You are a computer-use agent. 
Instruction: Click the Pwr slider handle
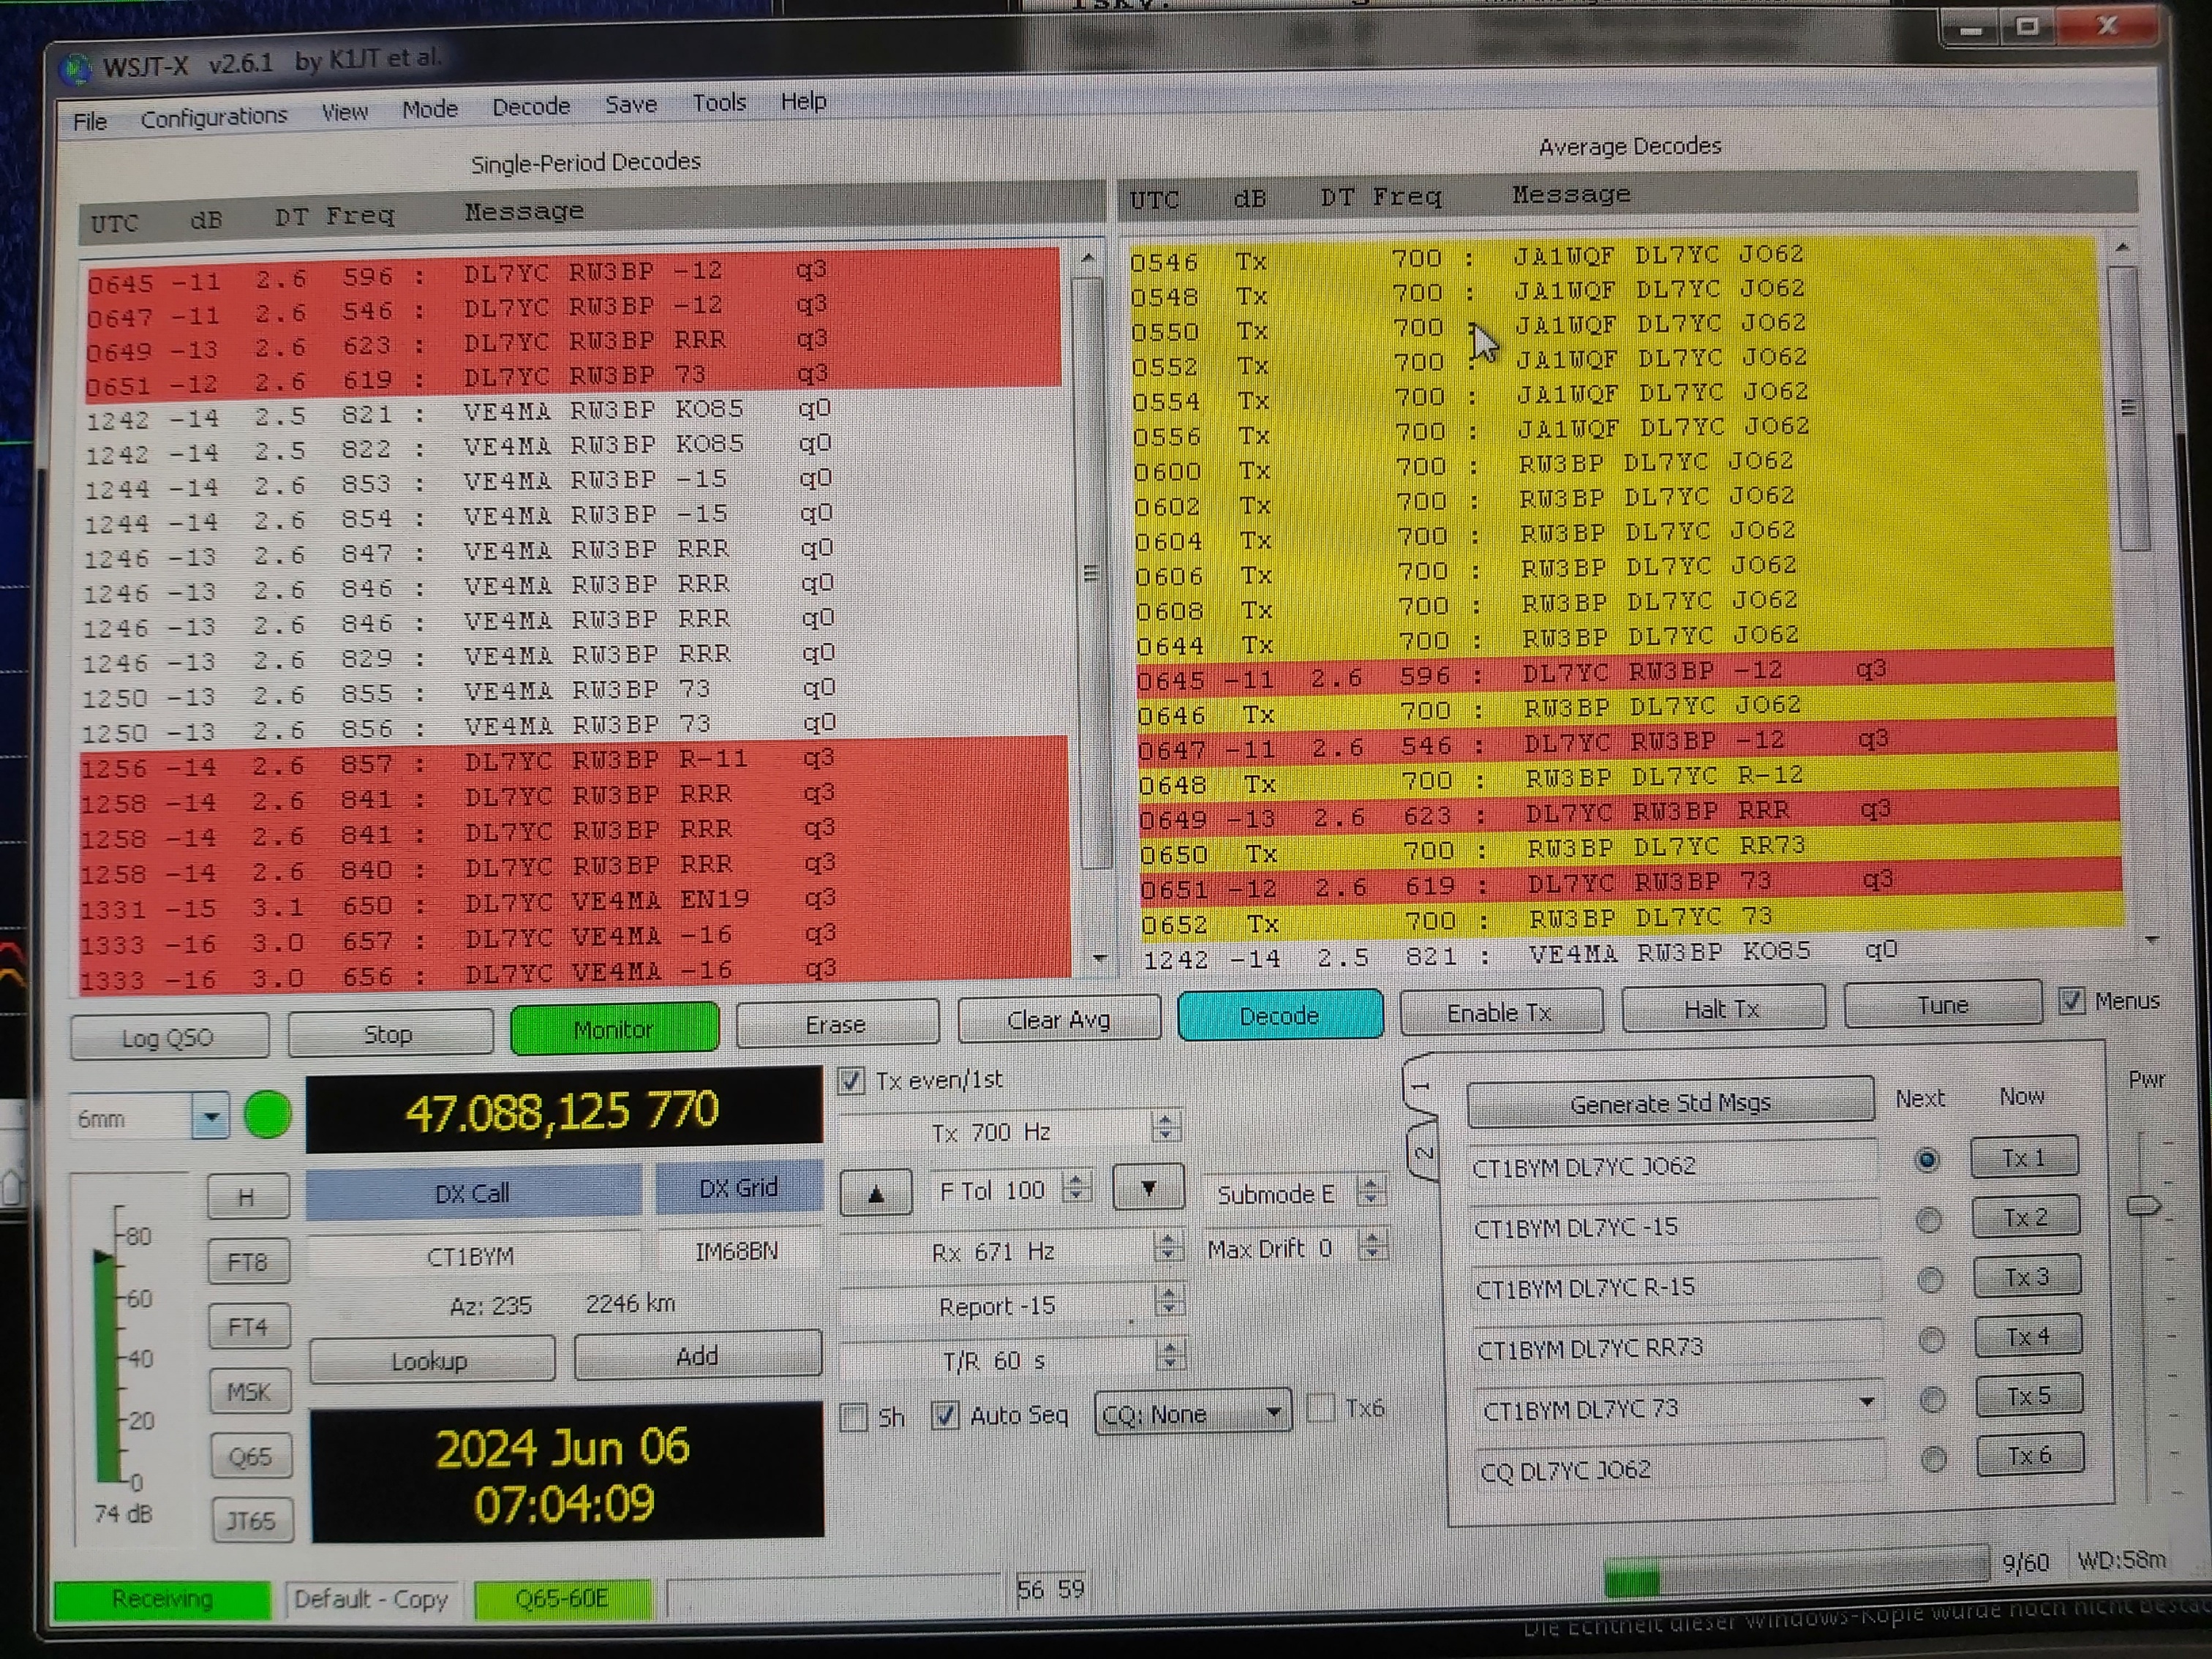[2142, 1206]
